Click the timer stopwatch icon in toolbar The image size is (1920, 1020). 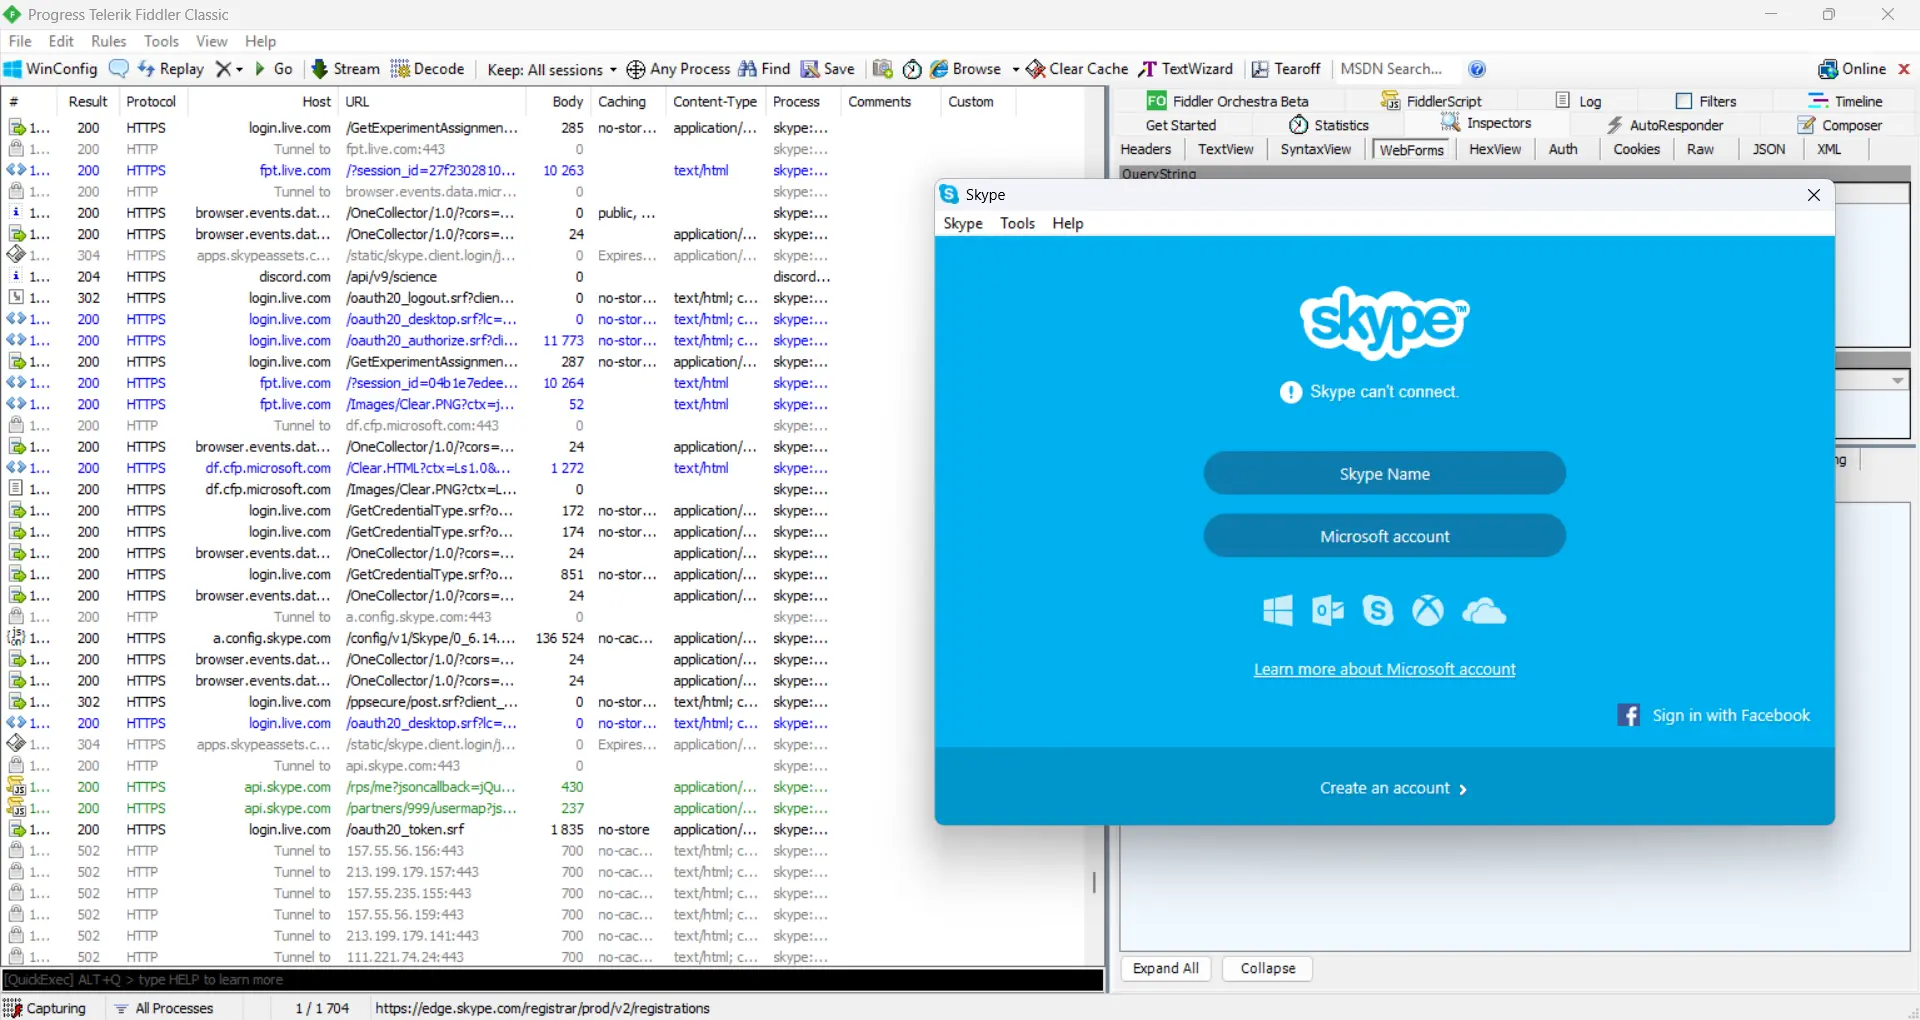[x=912, y=69]
